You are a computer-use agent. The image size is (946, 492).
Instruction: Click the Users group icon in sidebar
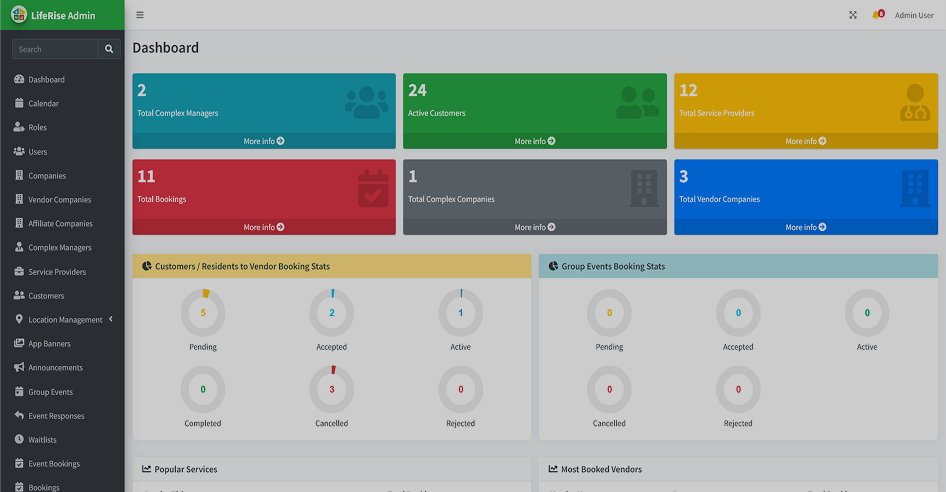point(19,152)
